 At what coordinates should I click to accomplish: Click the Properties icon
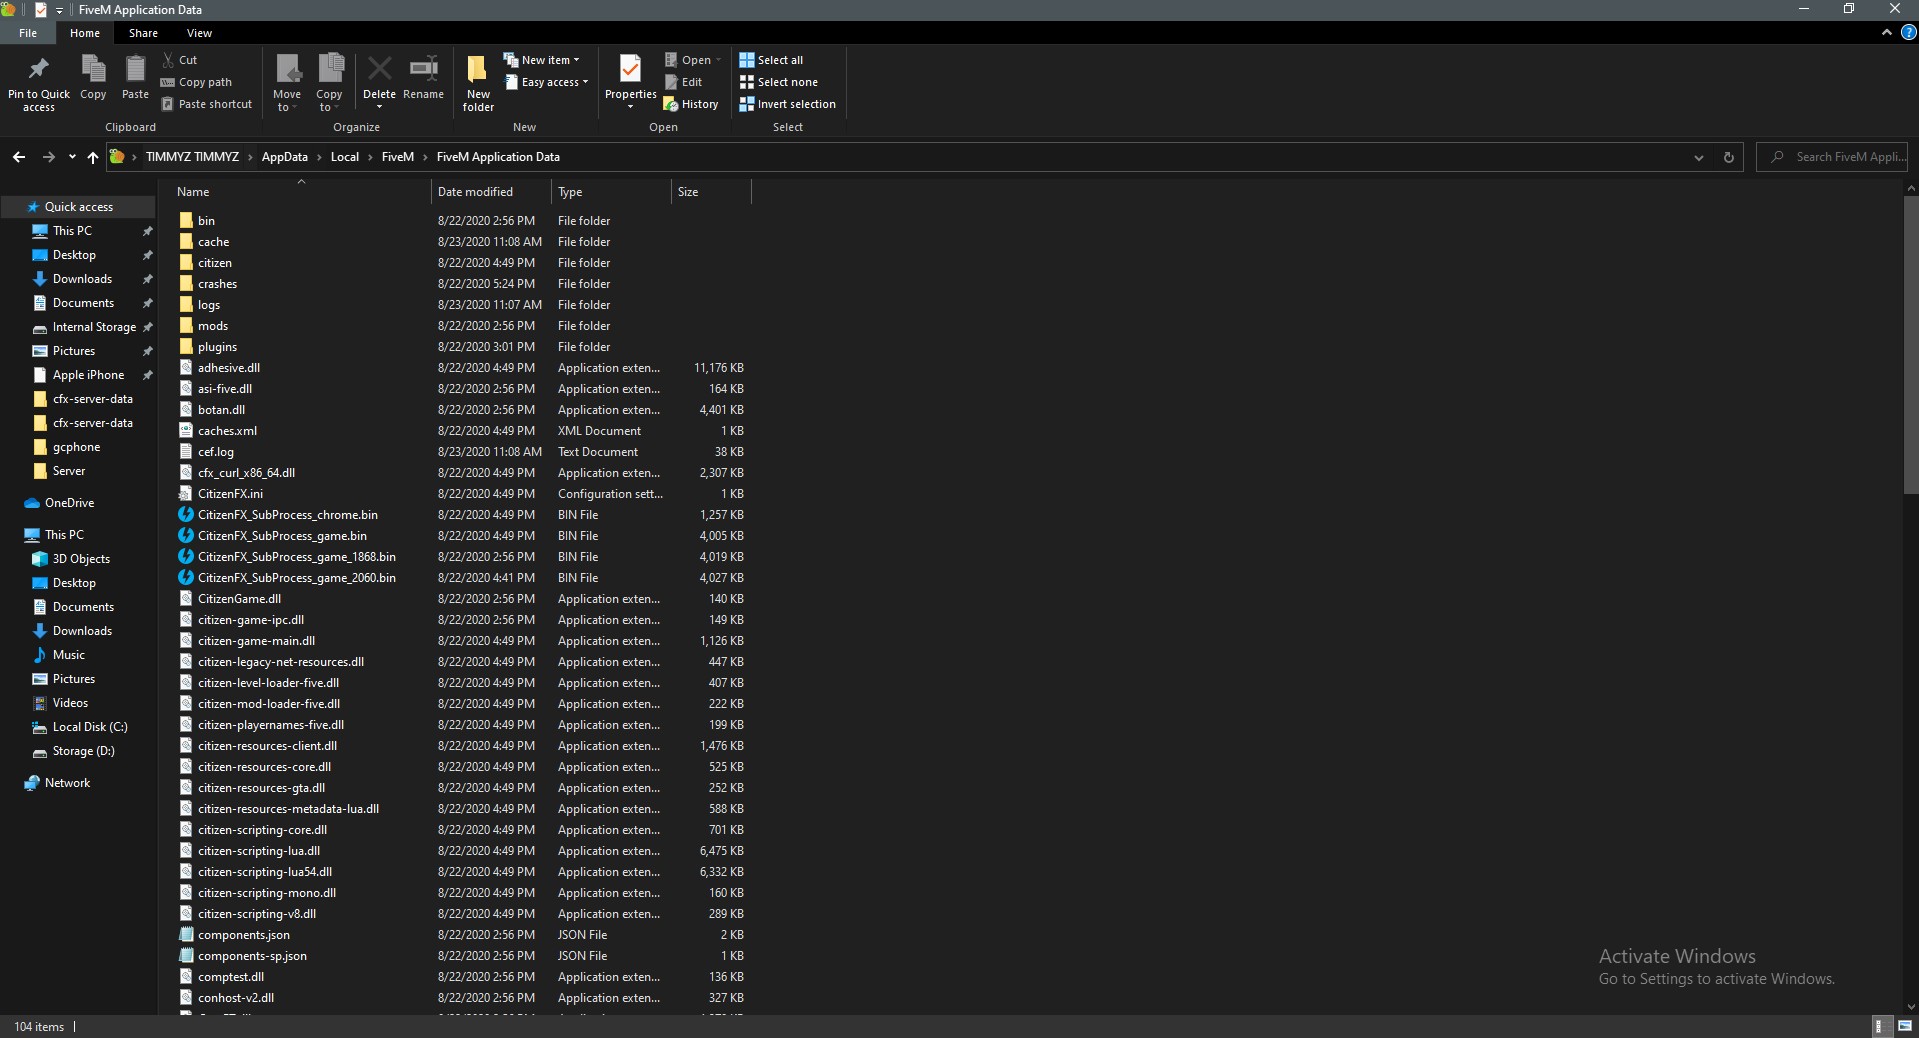[629, 80]
